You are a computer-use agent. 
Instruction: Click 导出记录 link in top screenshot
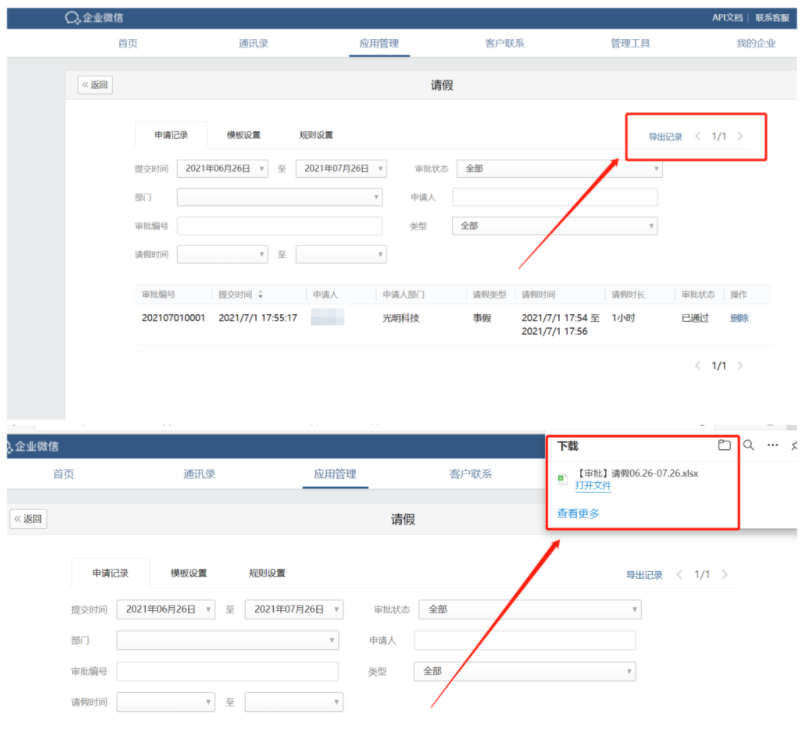pos(665,137)
